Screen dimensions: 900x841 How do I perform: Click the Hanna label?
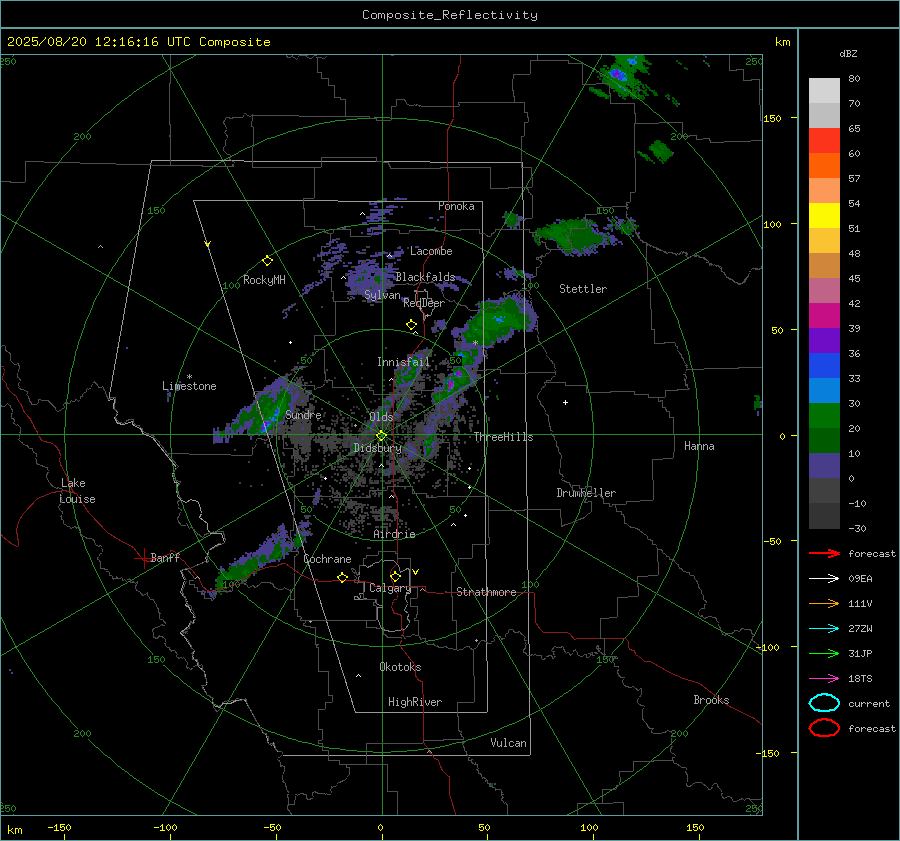(x=699, y=446)
